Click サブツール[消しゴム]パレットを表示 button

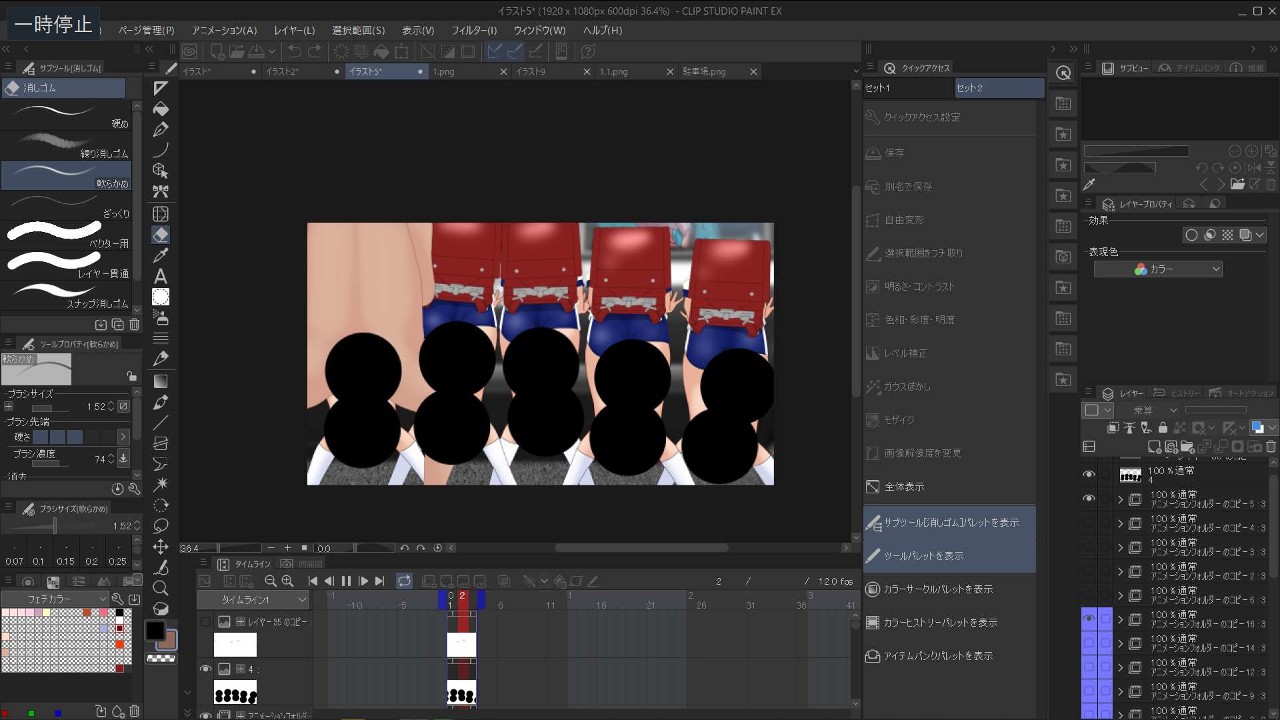click(x=949, y=522)
